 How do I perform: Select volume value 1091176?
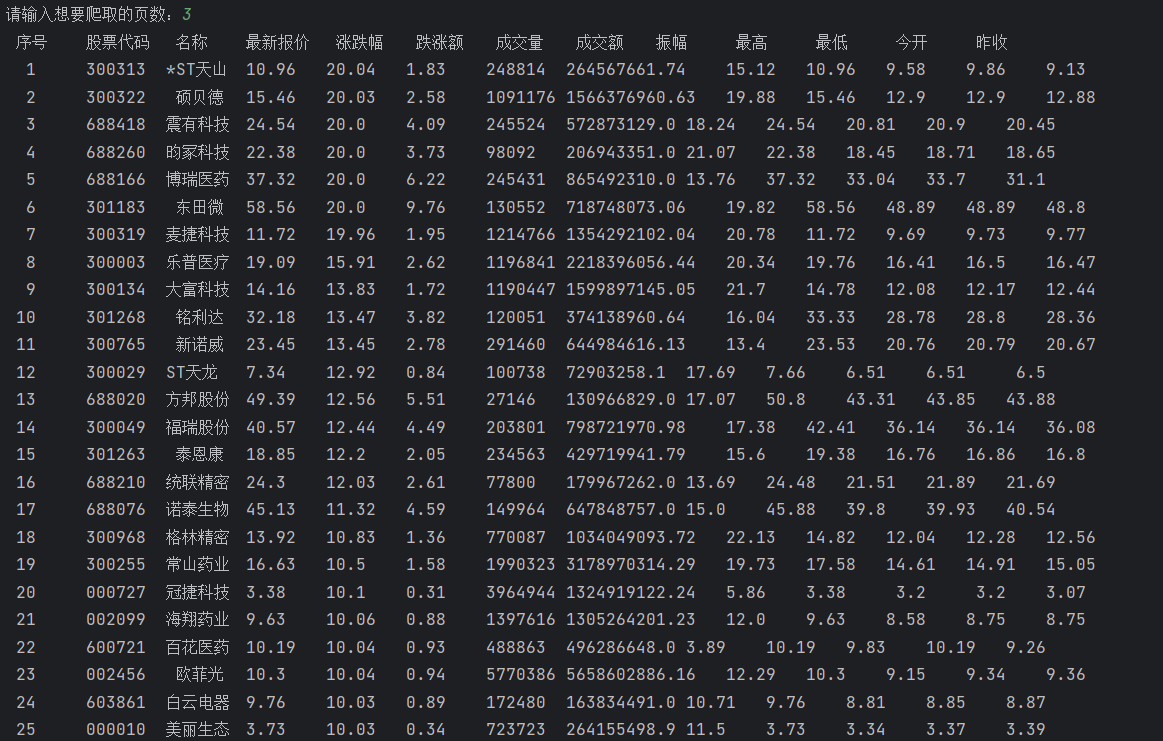(x=521, y=97)
